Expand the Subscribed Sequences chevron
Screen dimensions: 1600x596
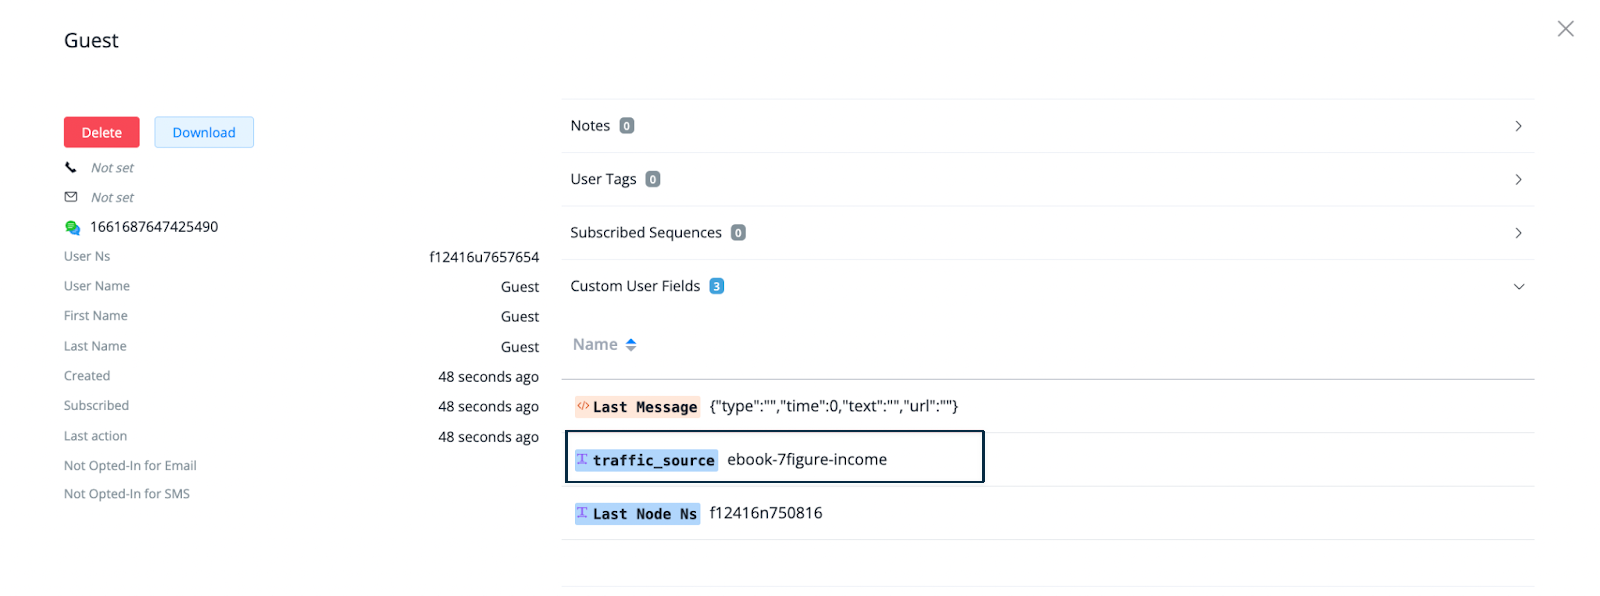tap(1518, 233)
